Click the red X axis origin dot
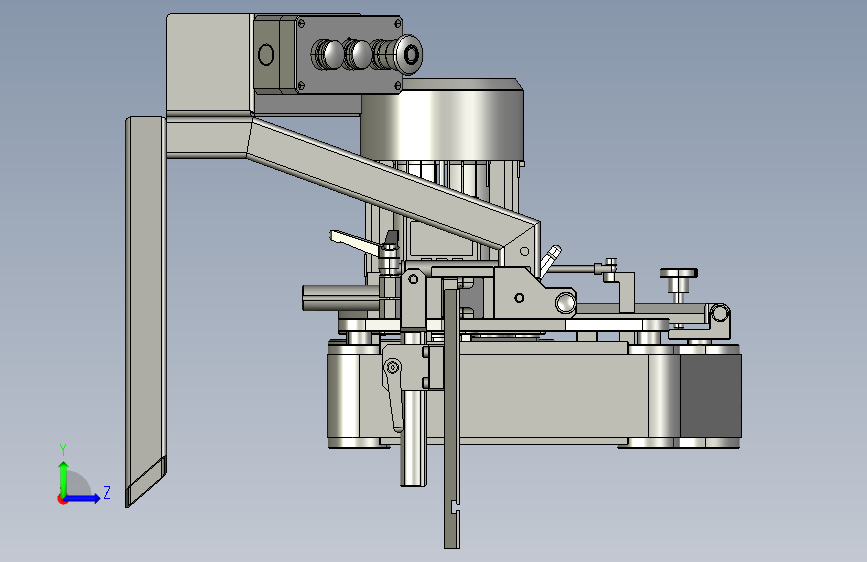The height and width of the screenshot is (562, 867). click(x=62, y=499)
